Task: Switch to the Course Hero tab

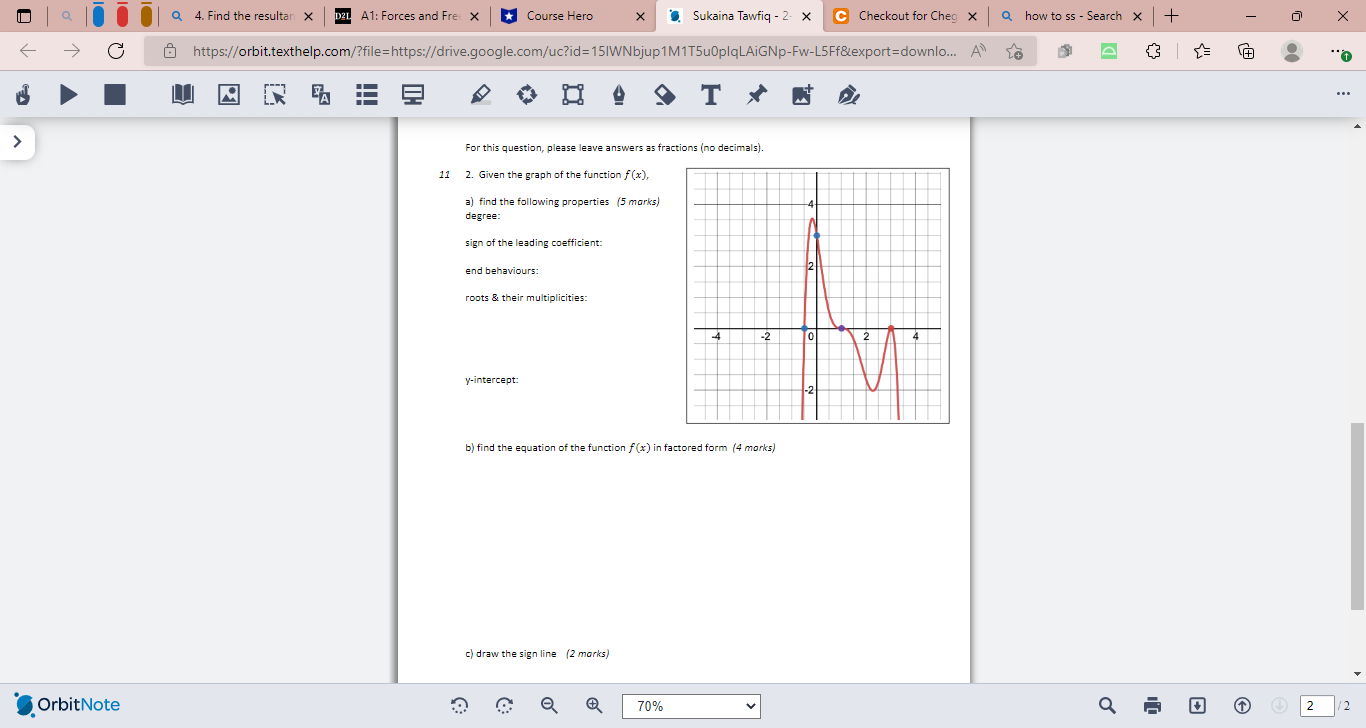Action: tap(559, 16)
